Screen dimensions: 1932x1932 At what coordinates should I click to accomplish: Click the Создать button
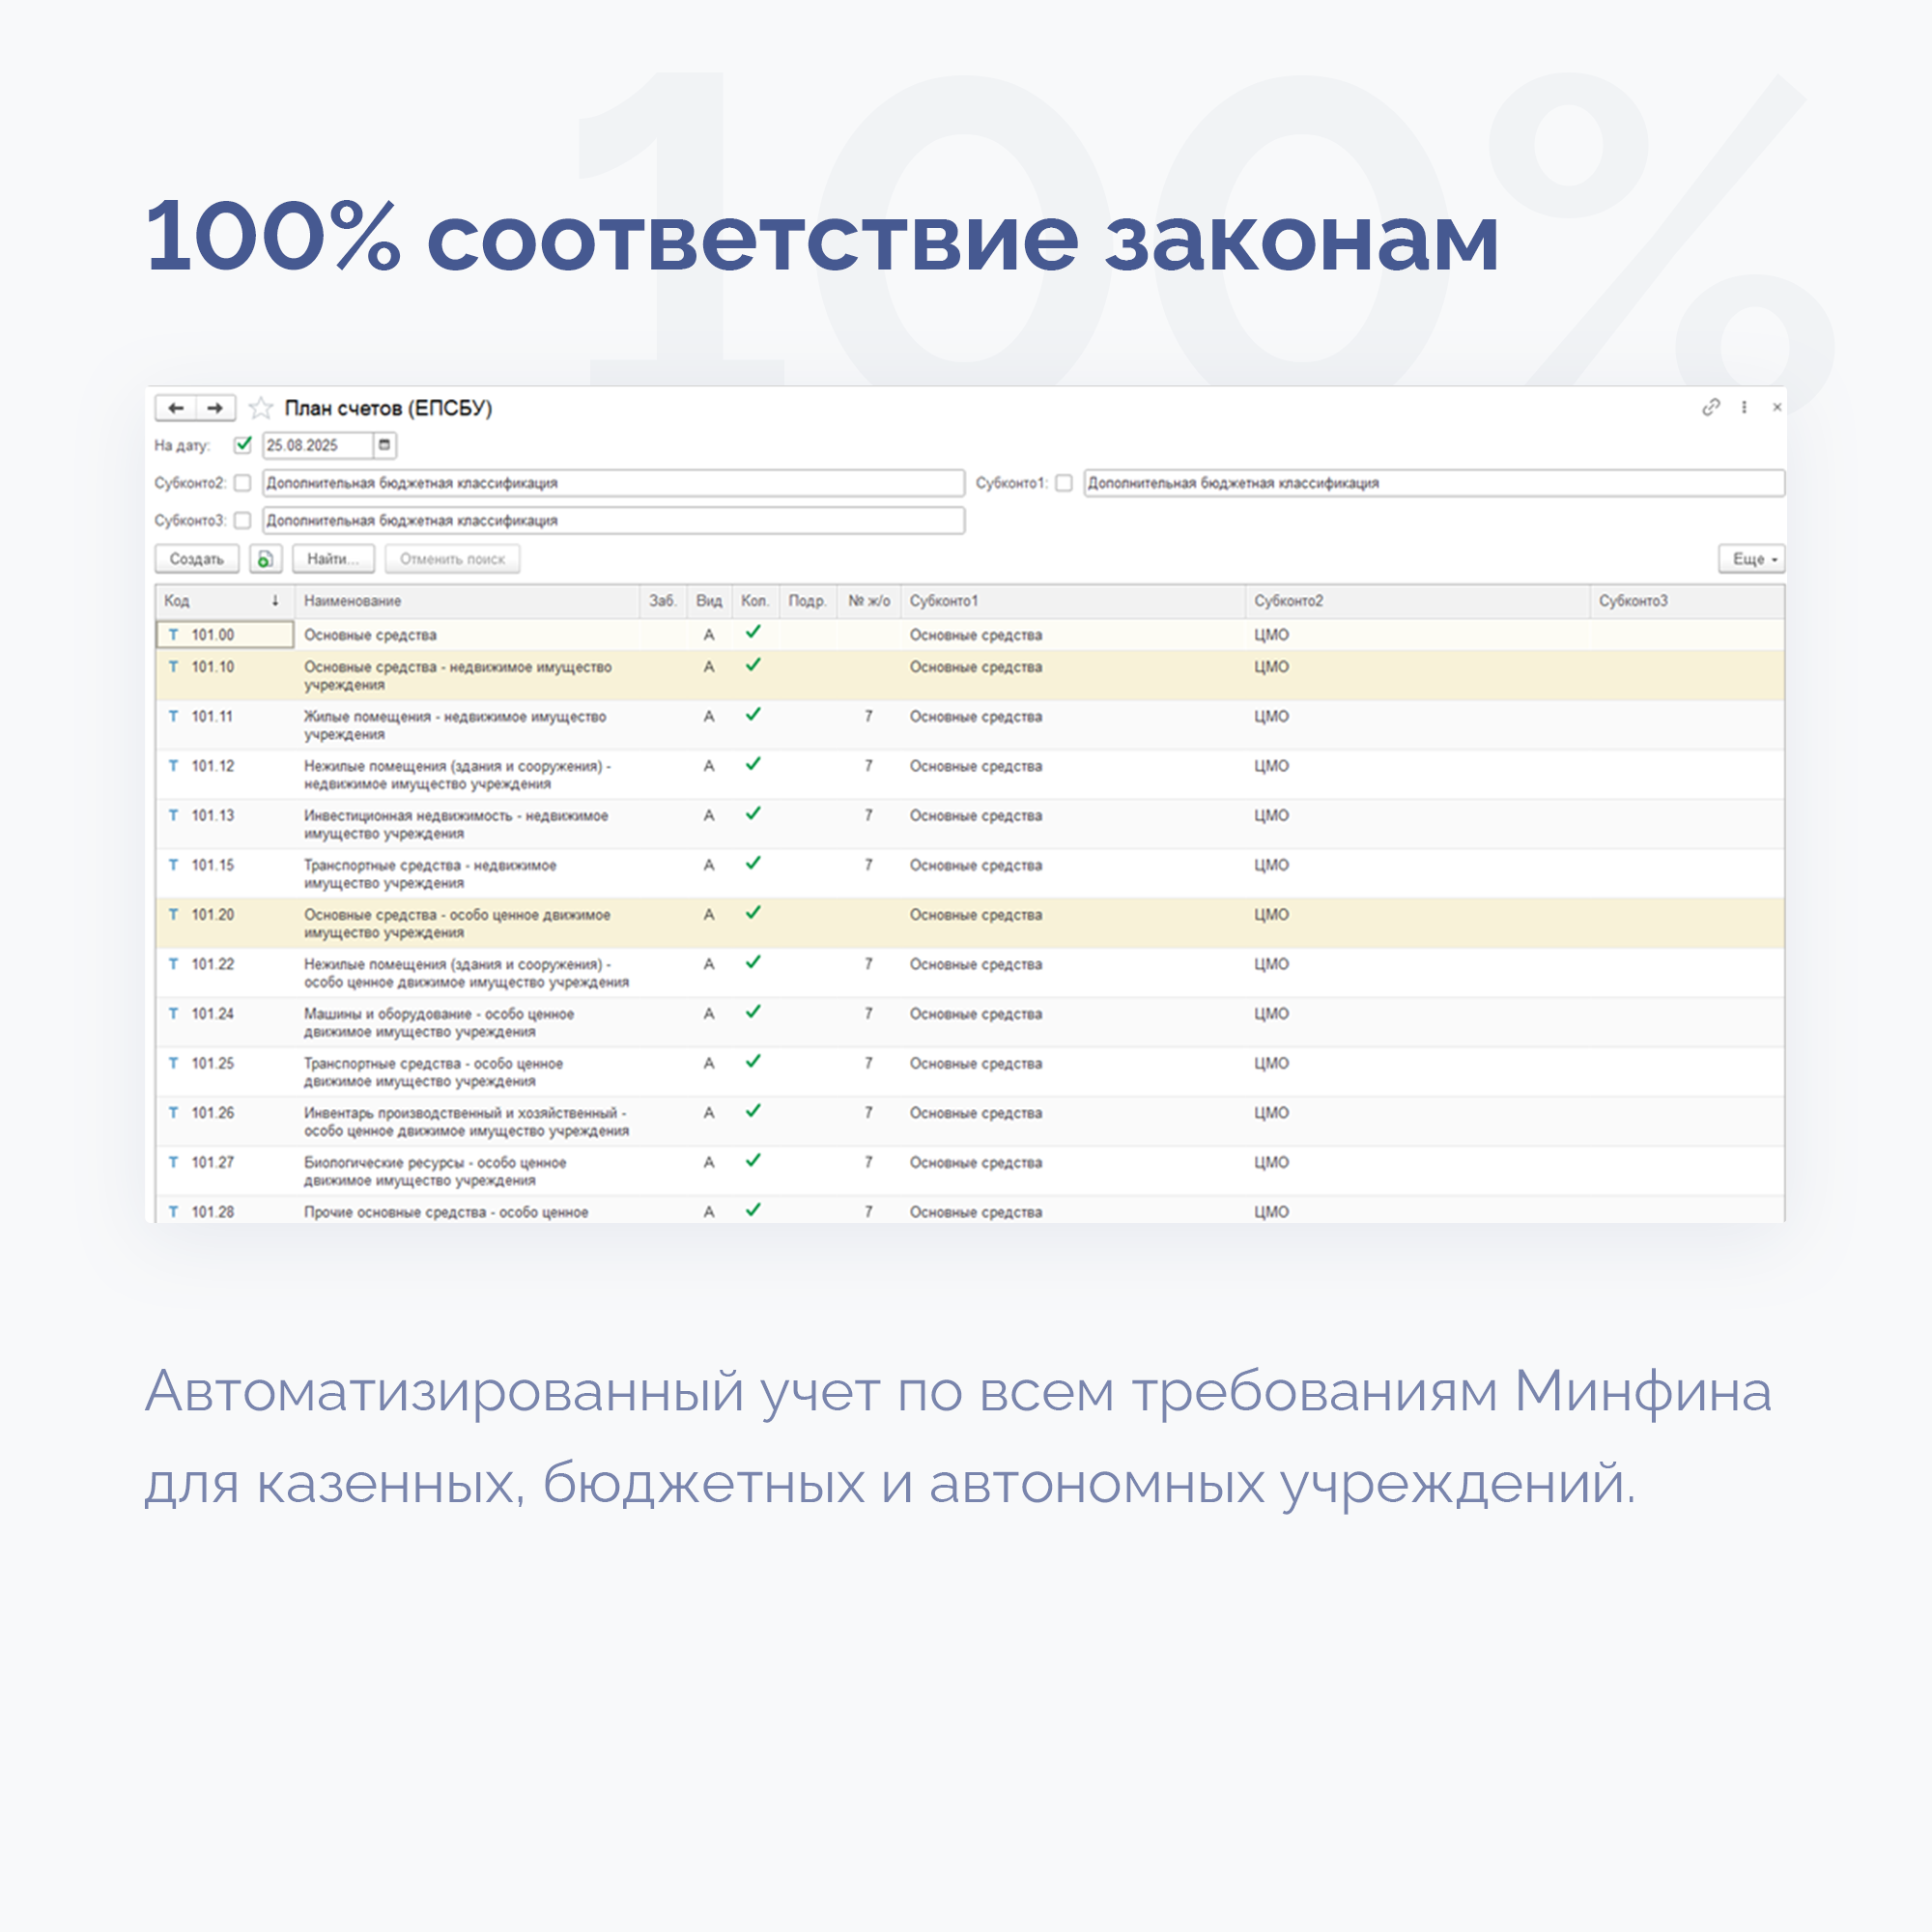pos(197,559)
